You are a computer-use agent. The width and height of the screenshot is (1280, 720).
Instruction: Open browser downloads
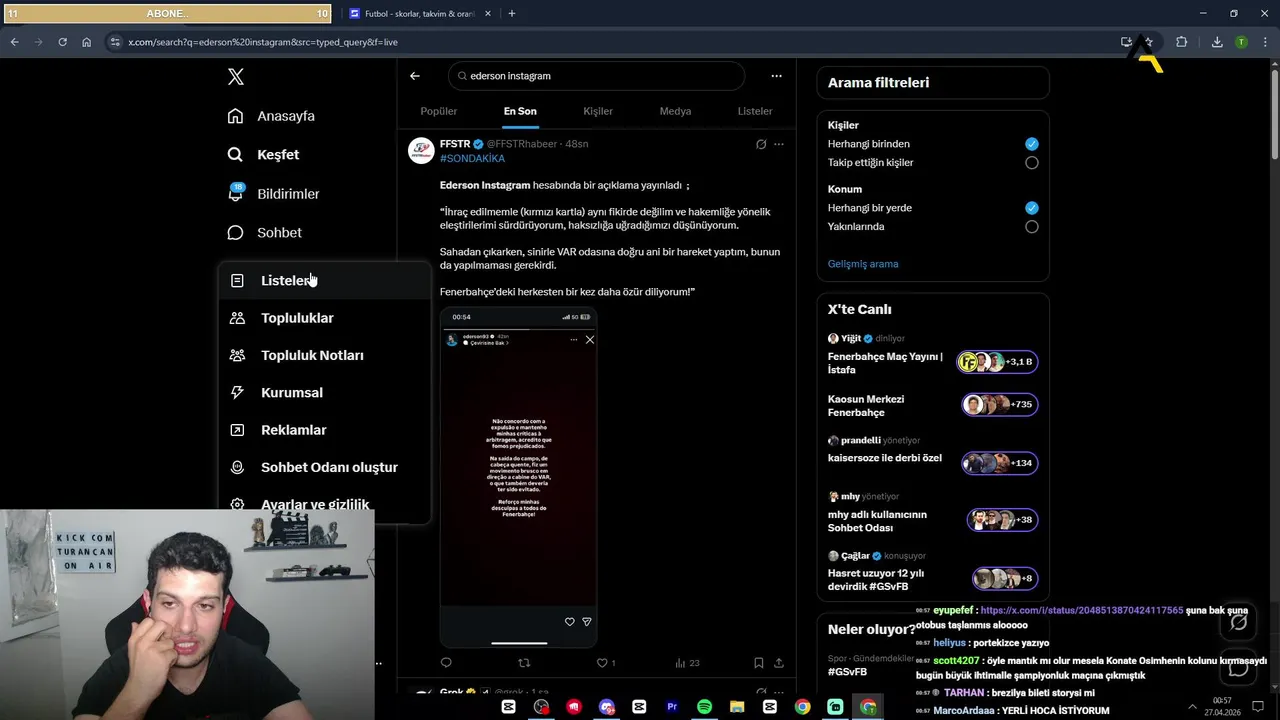click(x=1217, y=42)
